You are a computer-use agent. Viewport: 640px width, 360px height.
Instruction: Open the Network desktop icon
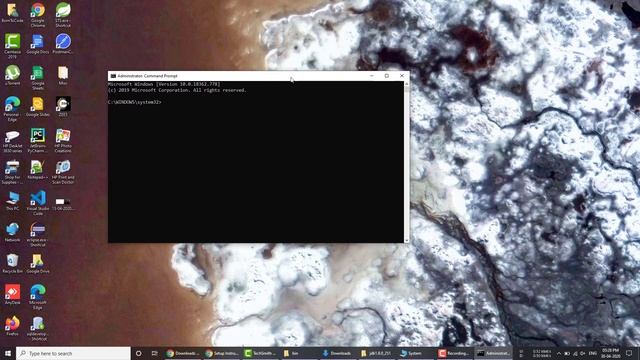pos(12,232)
